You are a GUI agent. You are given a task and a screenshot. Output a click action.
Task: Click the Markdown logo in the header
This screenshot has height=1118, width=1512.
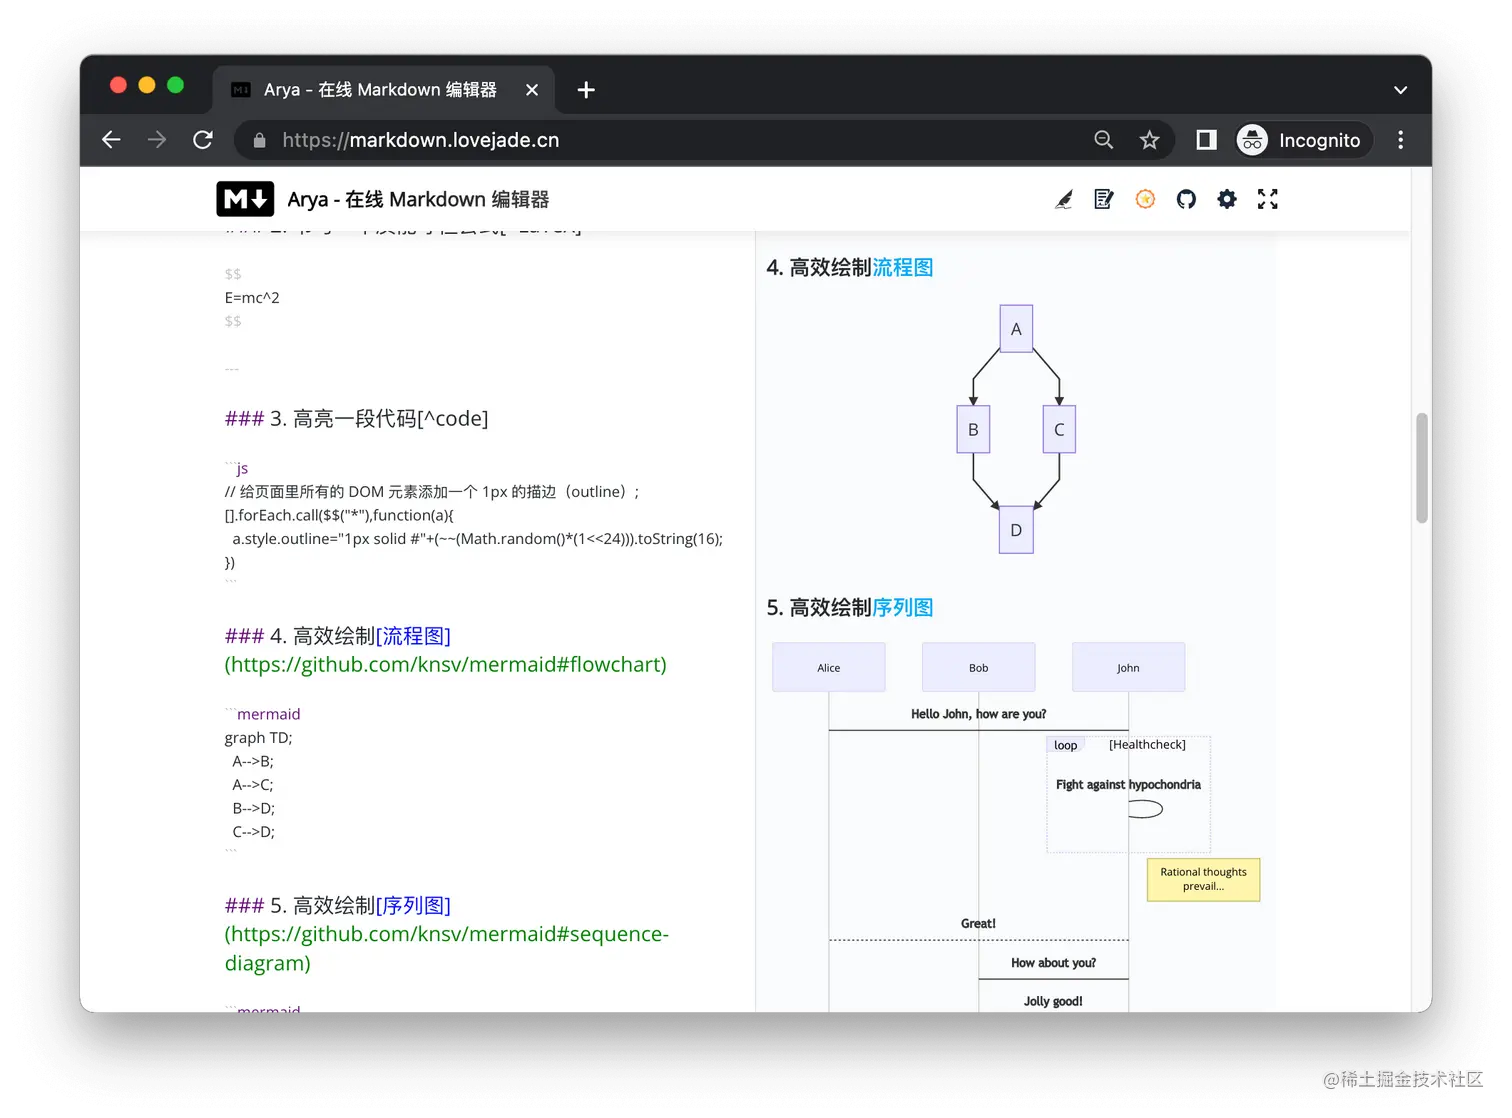click(244, 199)
